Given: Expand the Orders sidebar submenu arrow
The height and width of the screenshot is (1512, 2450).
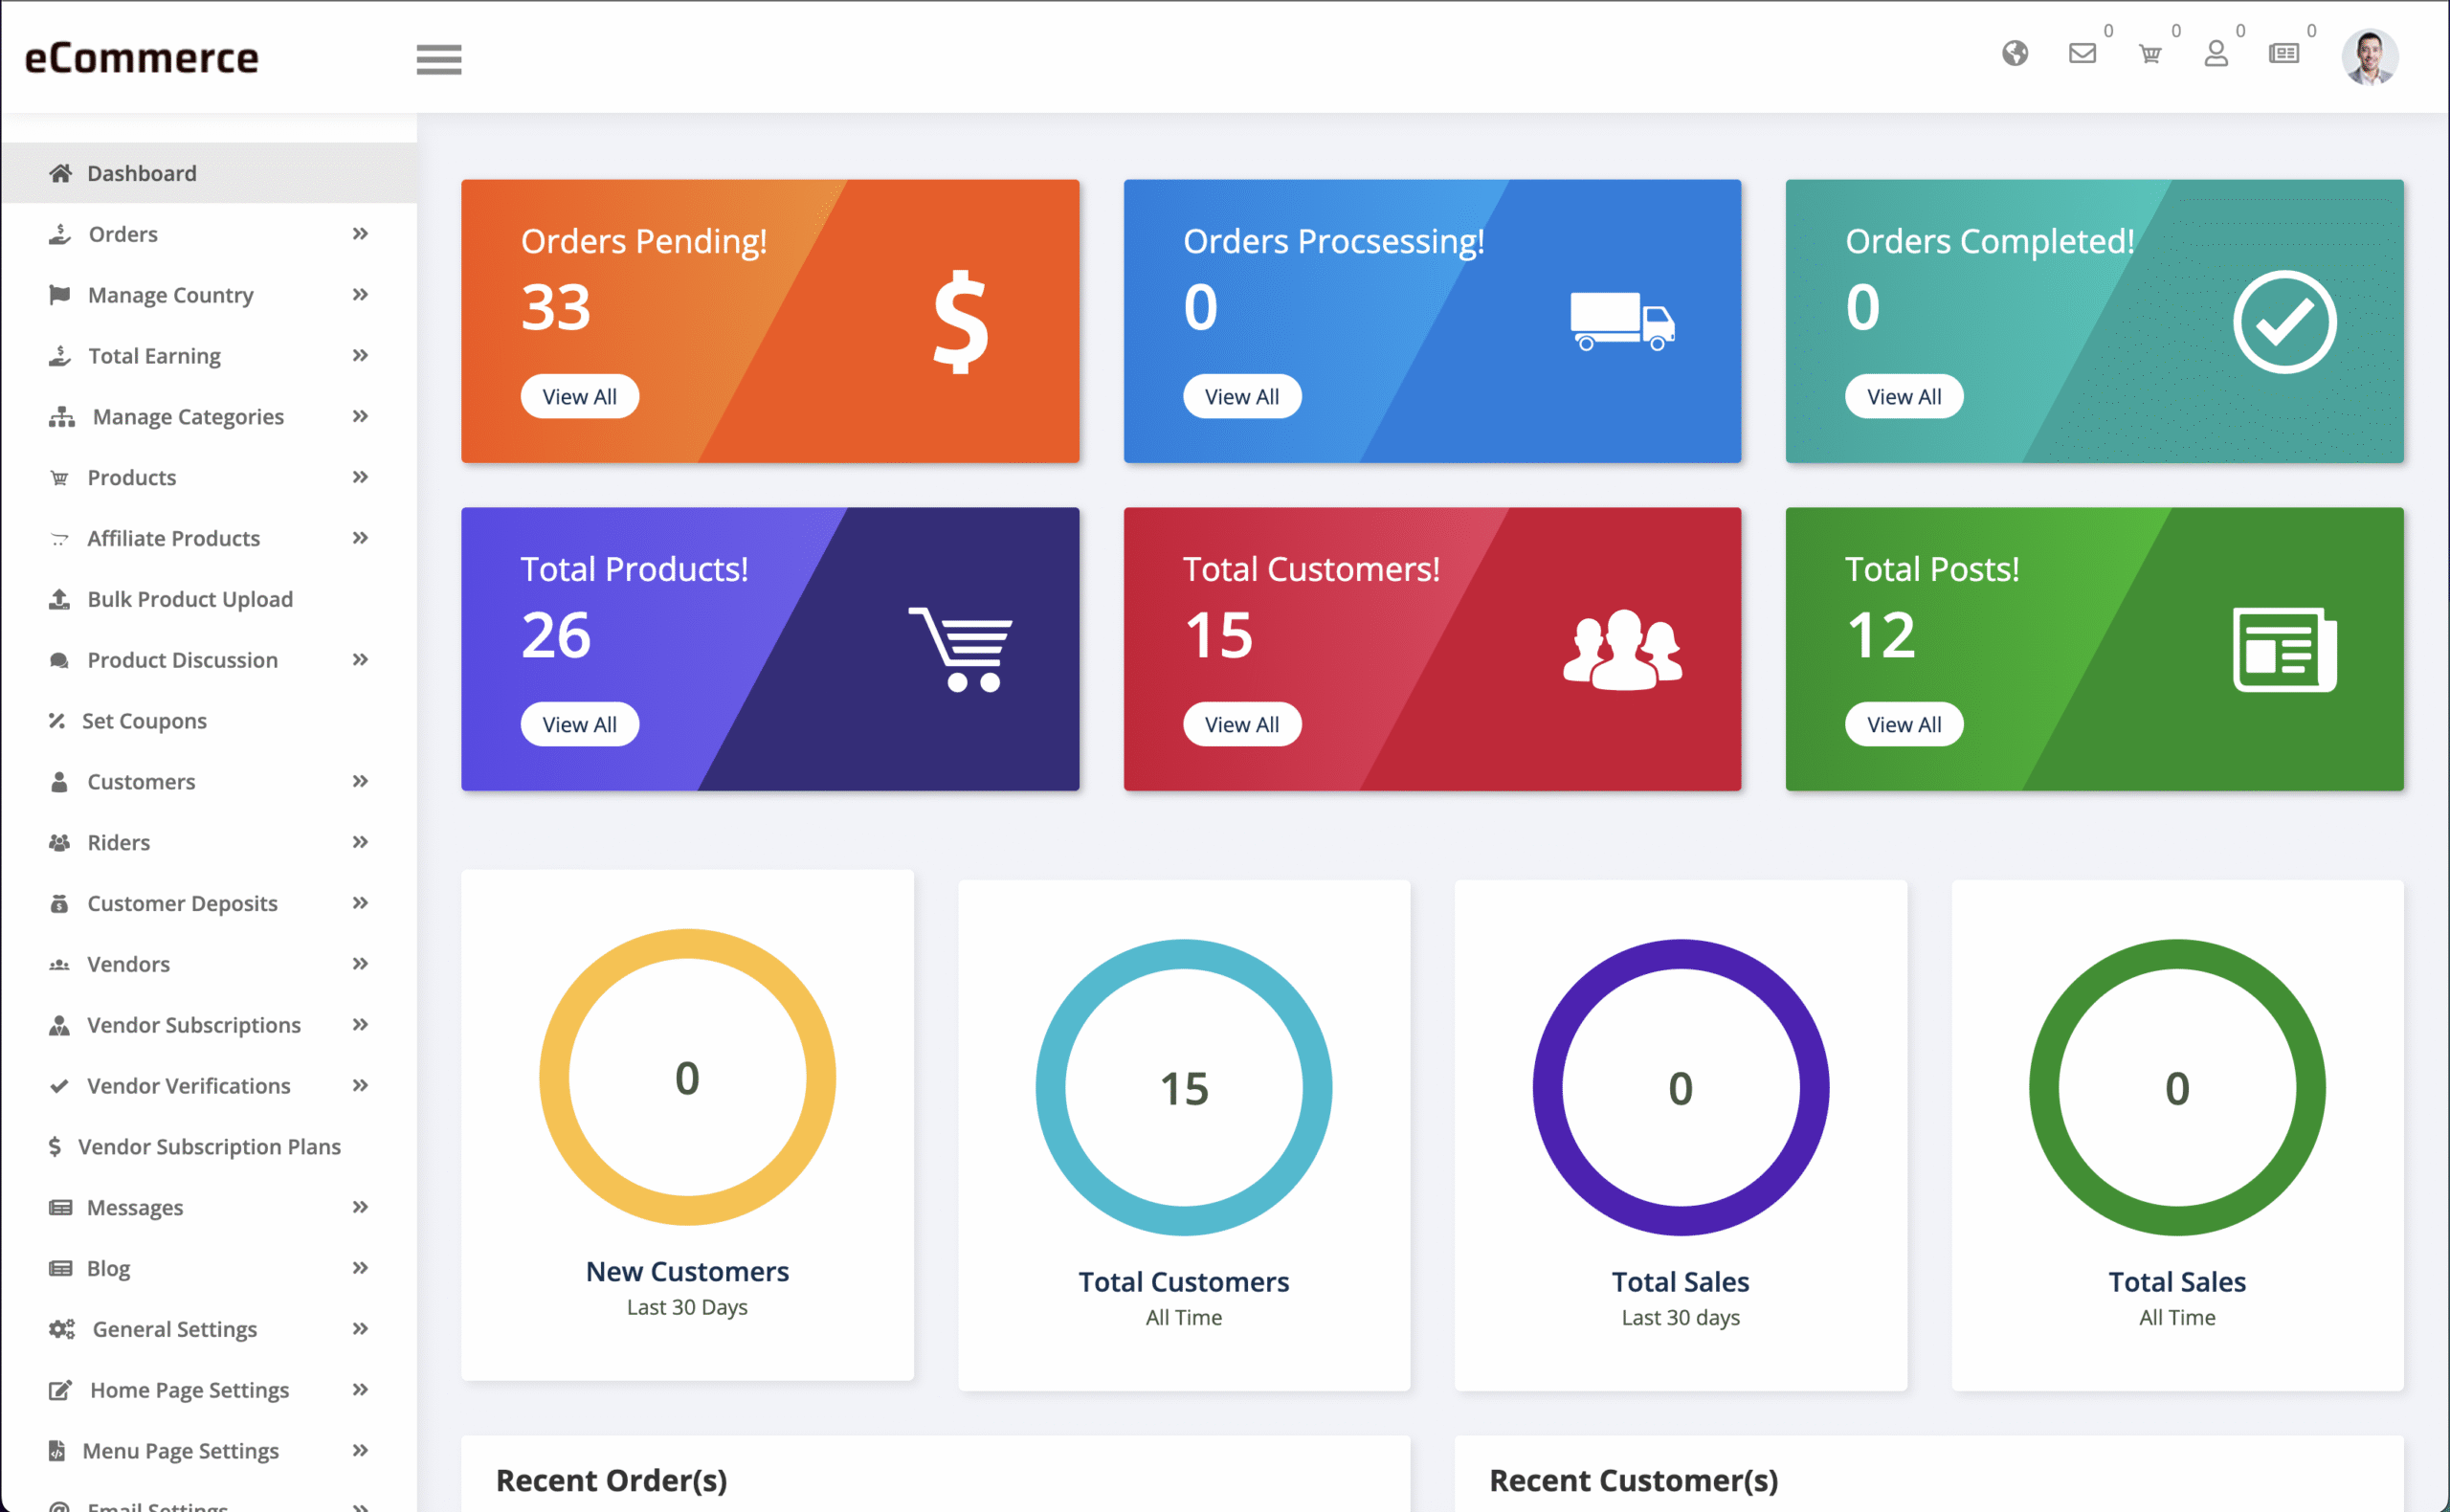Looking at the screenshot, I should (361, 234).
